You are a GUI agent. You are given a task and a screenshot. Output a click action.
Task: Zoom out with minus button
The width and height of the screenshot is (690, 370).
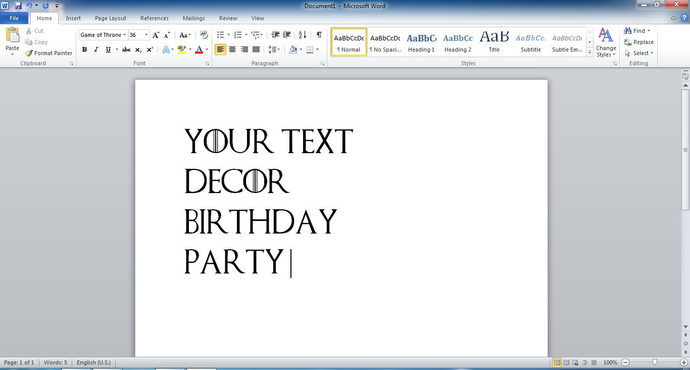[625, 363]
